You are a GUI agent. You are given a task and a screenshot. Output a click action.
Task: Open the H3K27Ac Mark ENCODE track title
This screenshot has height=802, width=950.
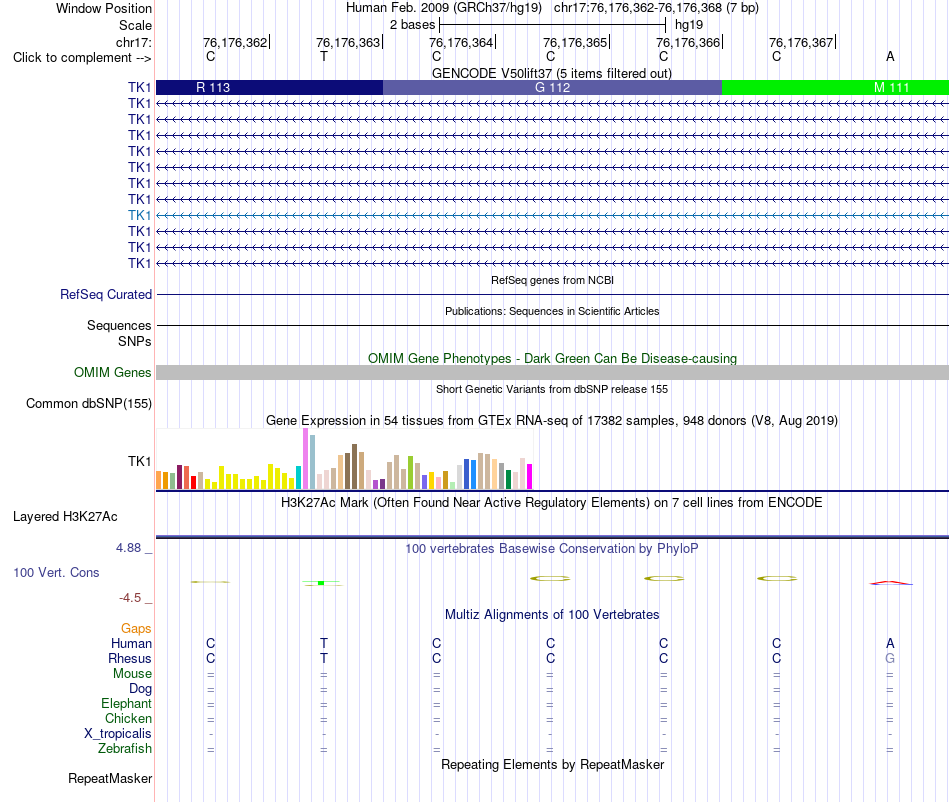tap(552, 502)
